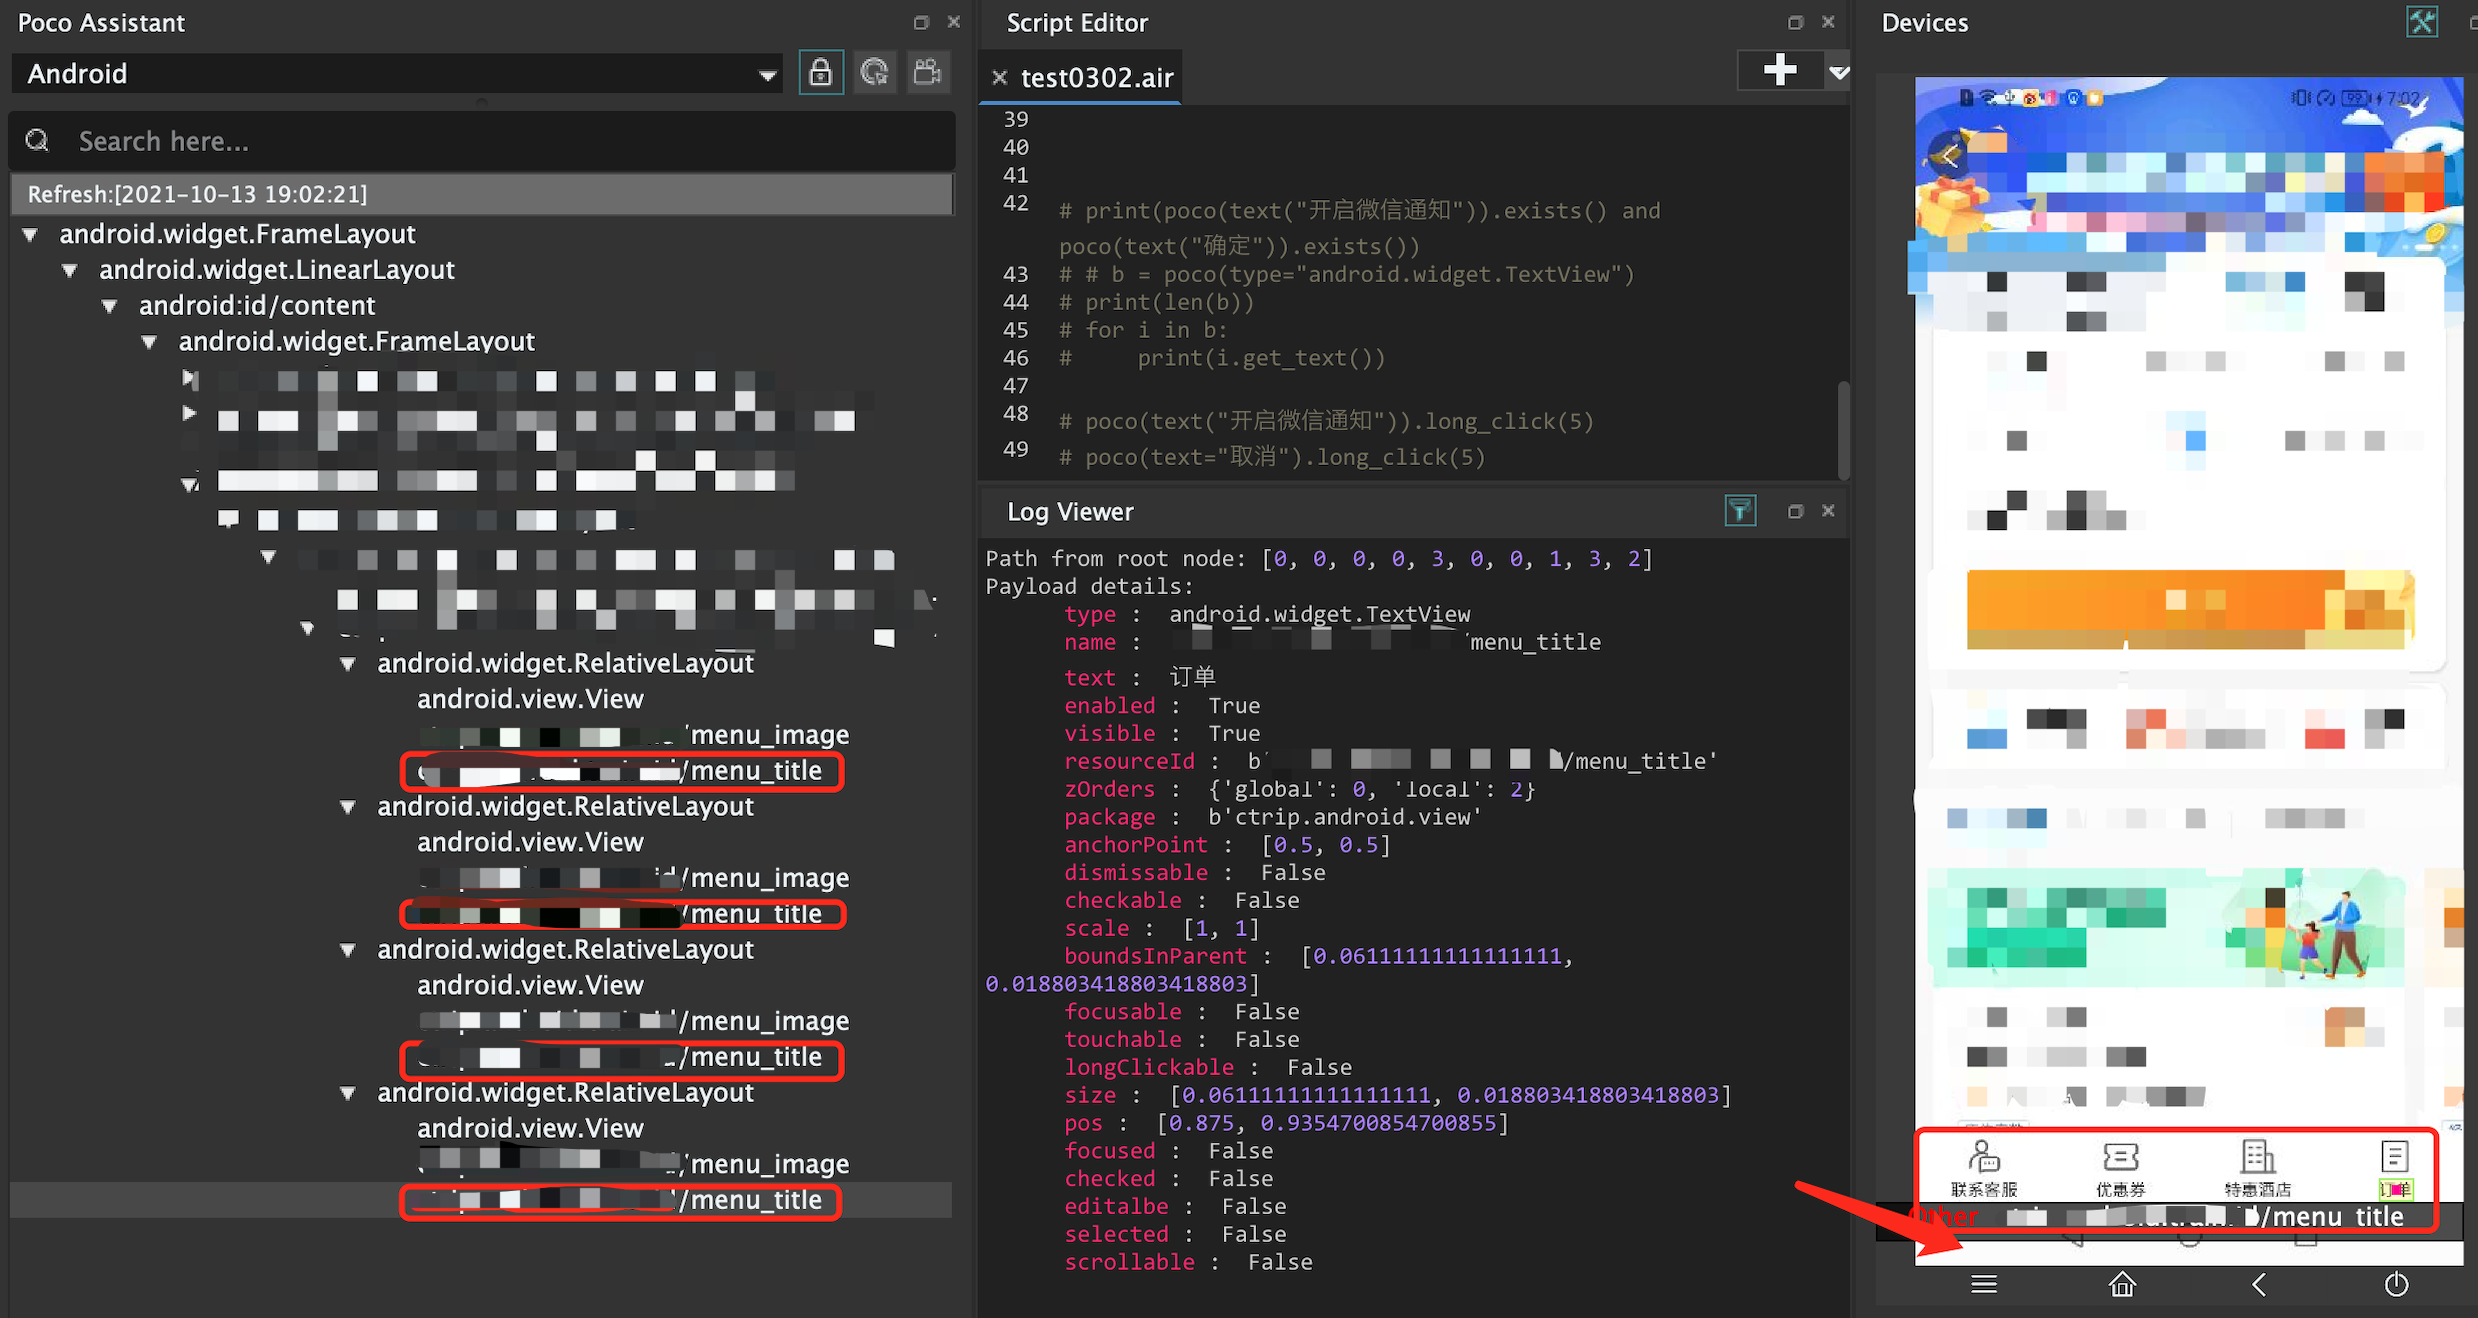This screenshot has height=1318, width=2478.
Task: Click the record icon in Poco Assistant
Action: 928,73
